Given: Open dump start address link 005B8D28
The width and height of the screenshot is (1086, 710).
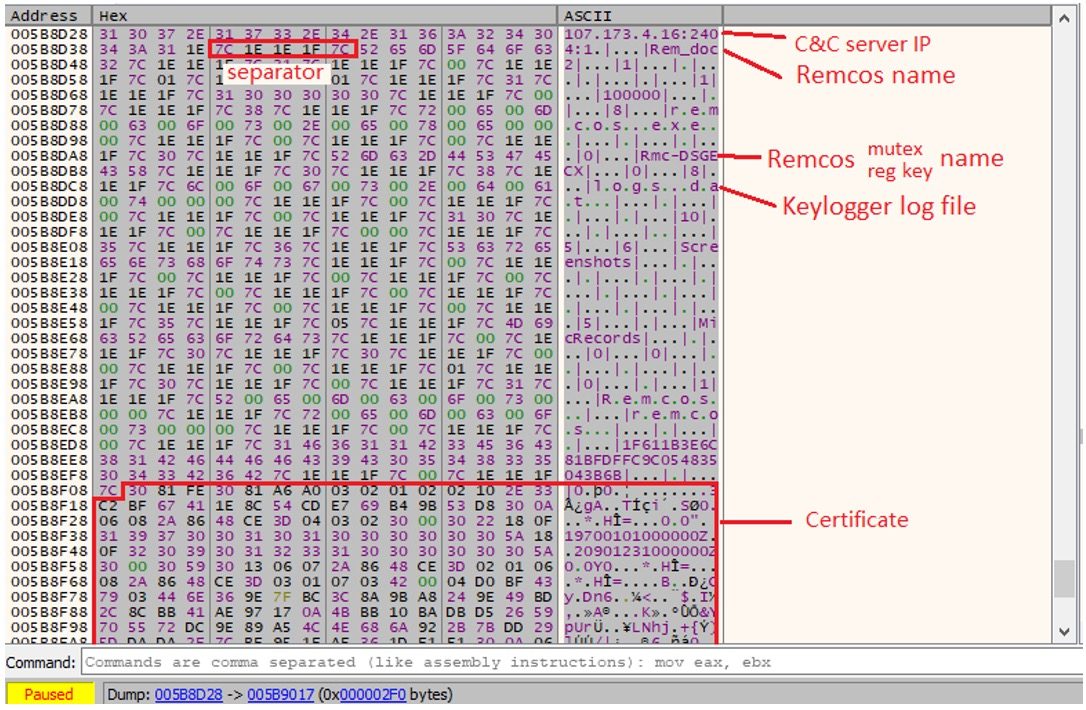Looking at the screenshot, I should (x=187, y=694).
